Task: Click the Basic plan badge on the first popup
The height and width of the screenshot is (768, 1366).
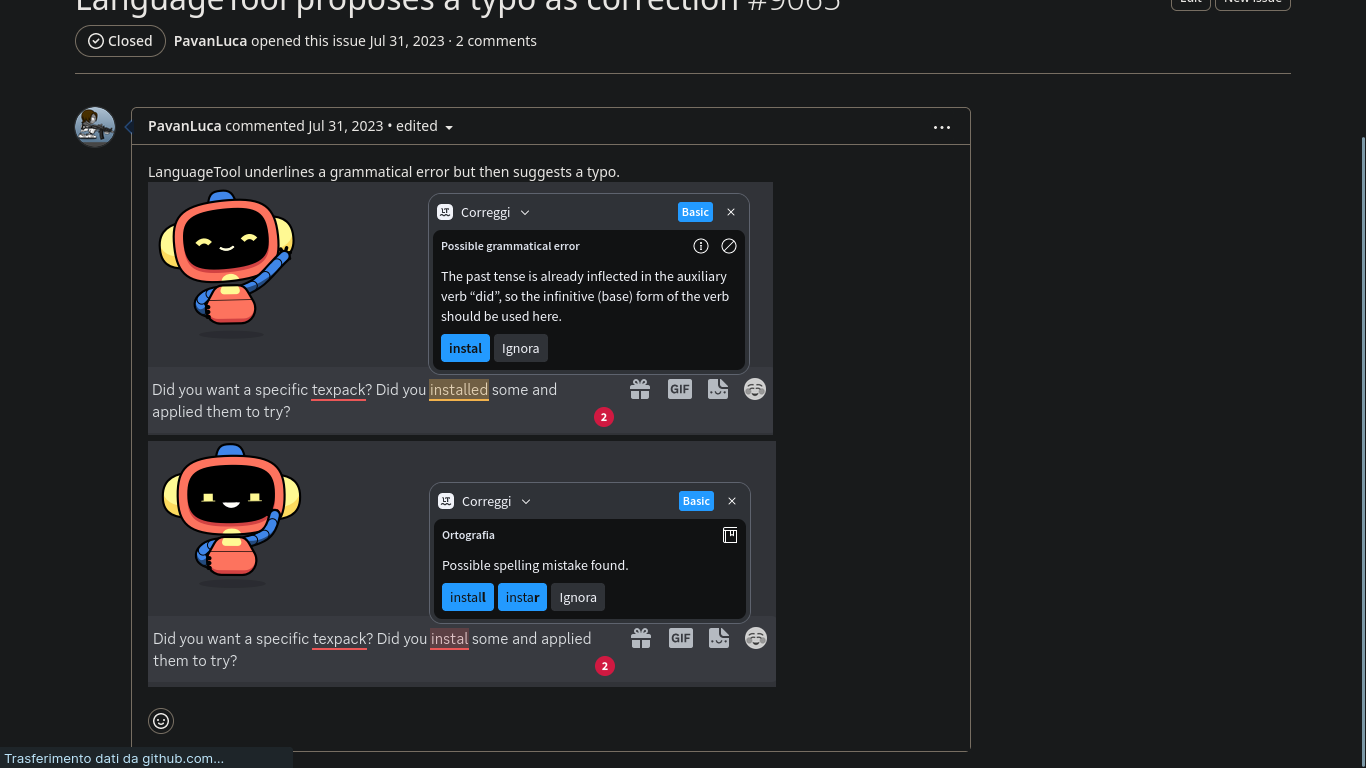Action: pos(695,212)
